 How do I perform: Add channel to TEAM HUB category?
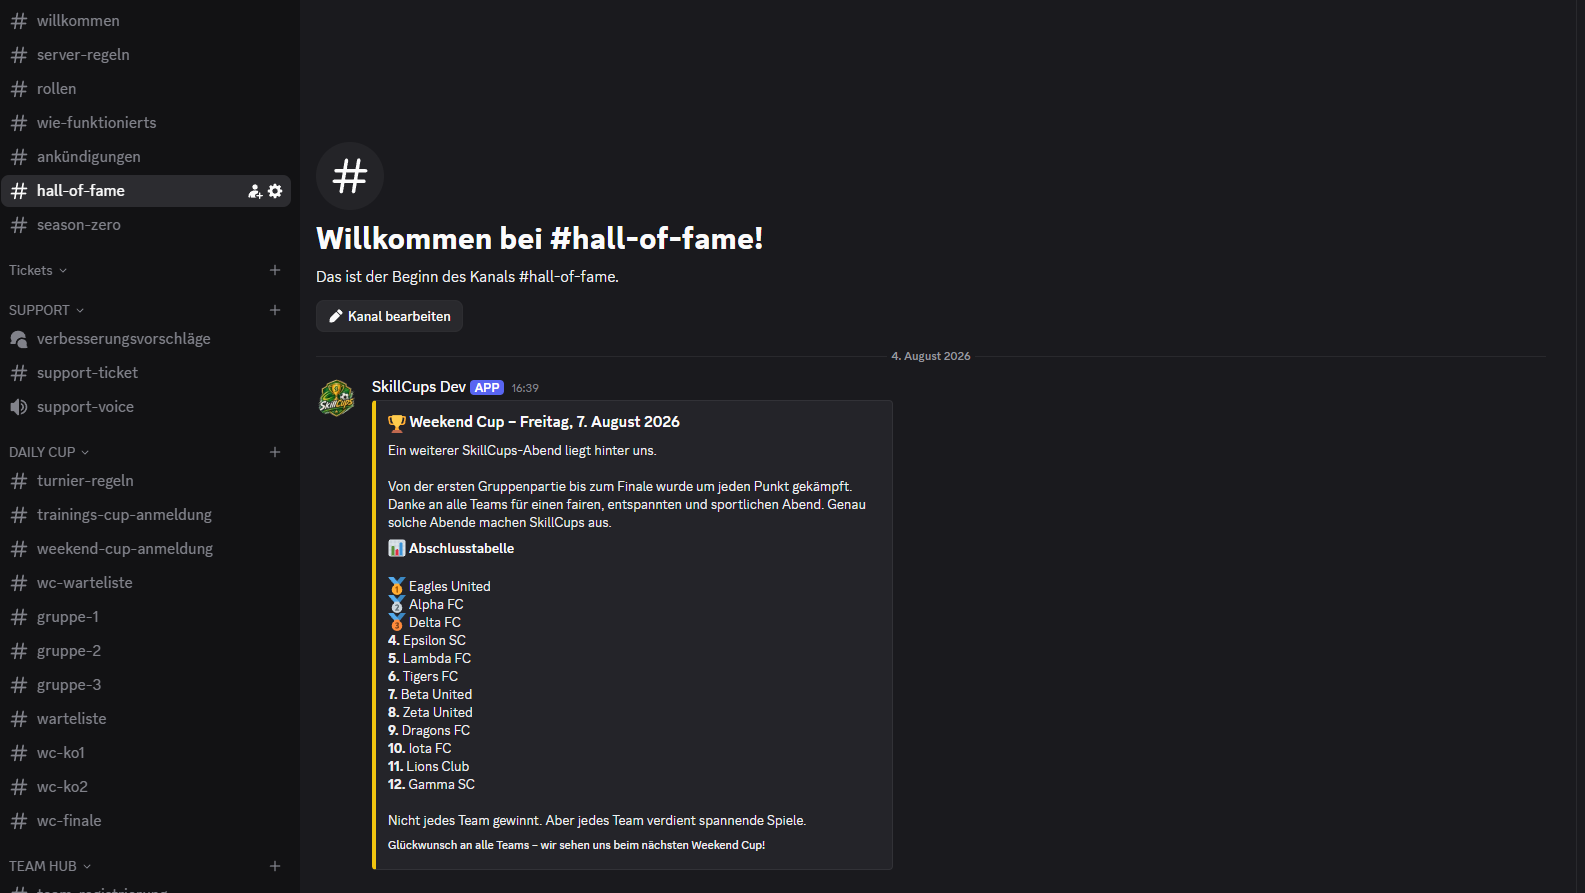[275, 866]
